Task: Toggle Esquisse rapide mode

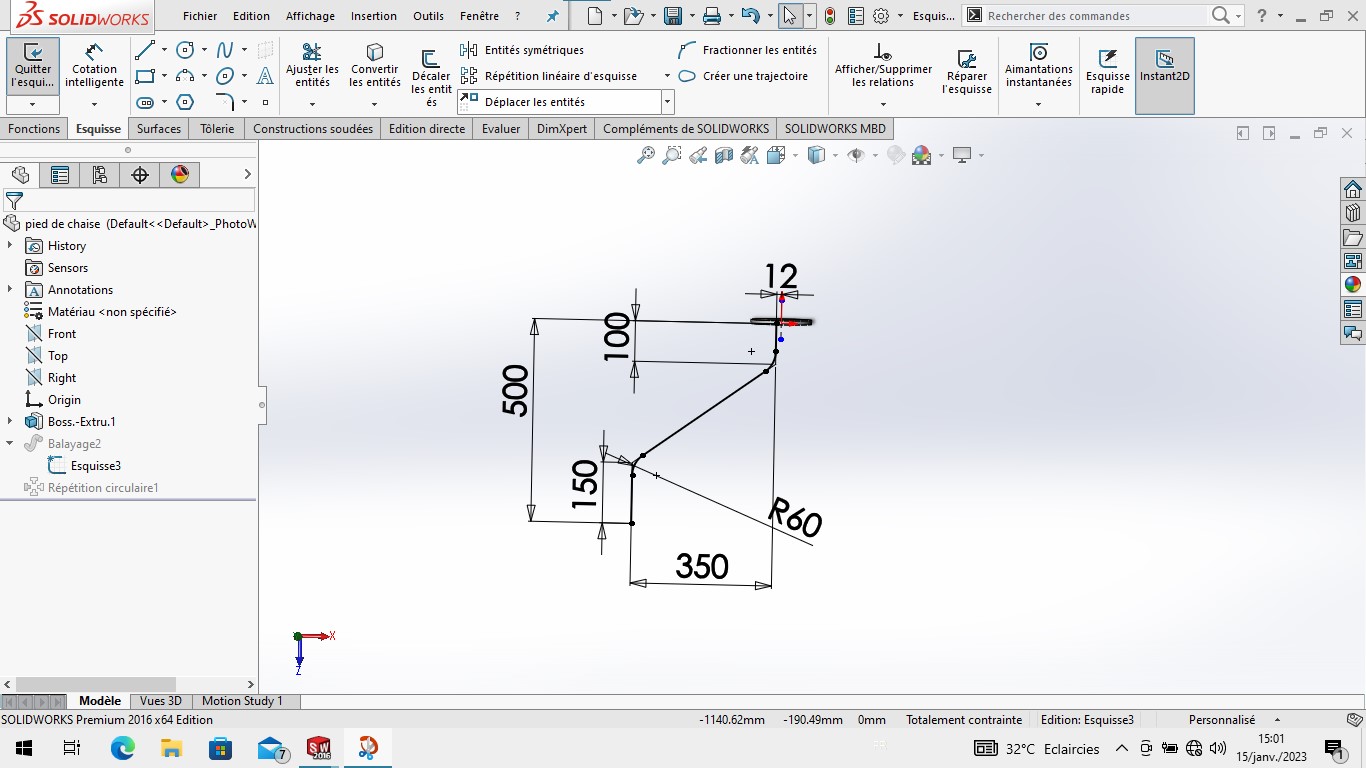Action: click(1107, 72)
